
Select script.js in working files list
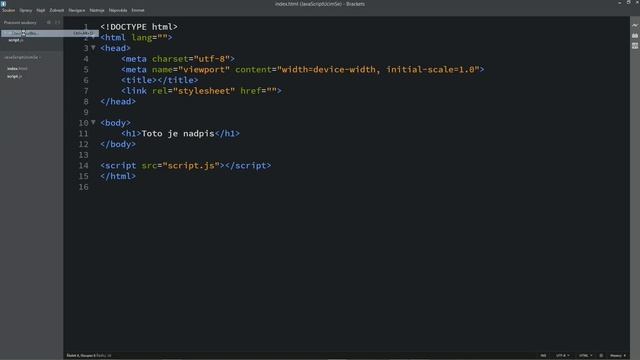point(16,40)
